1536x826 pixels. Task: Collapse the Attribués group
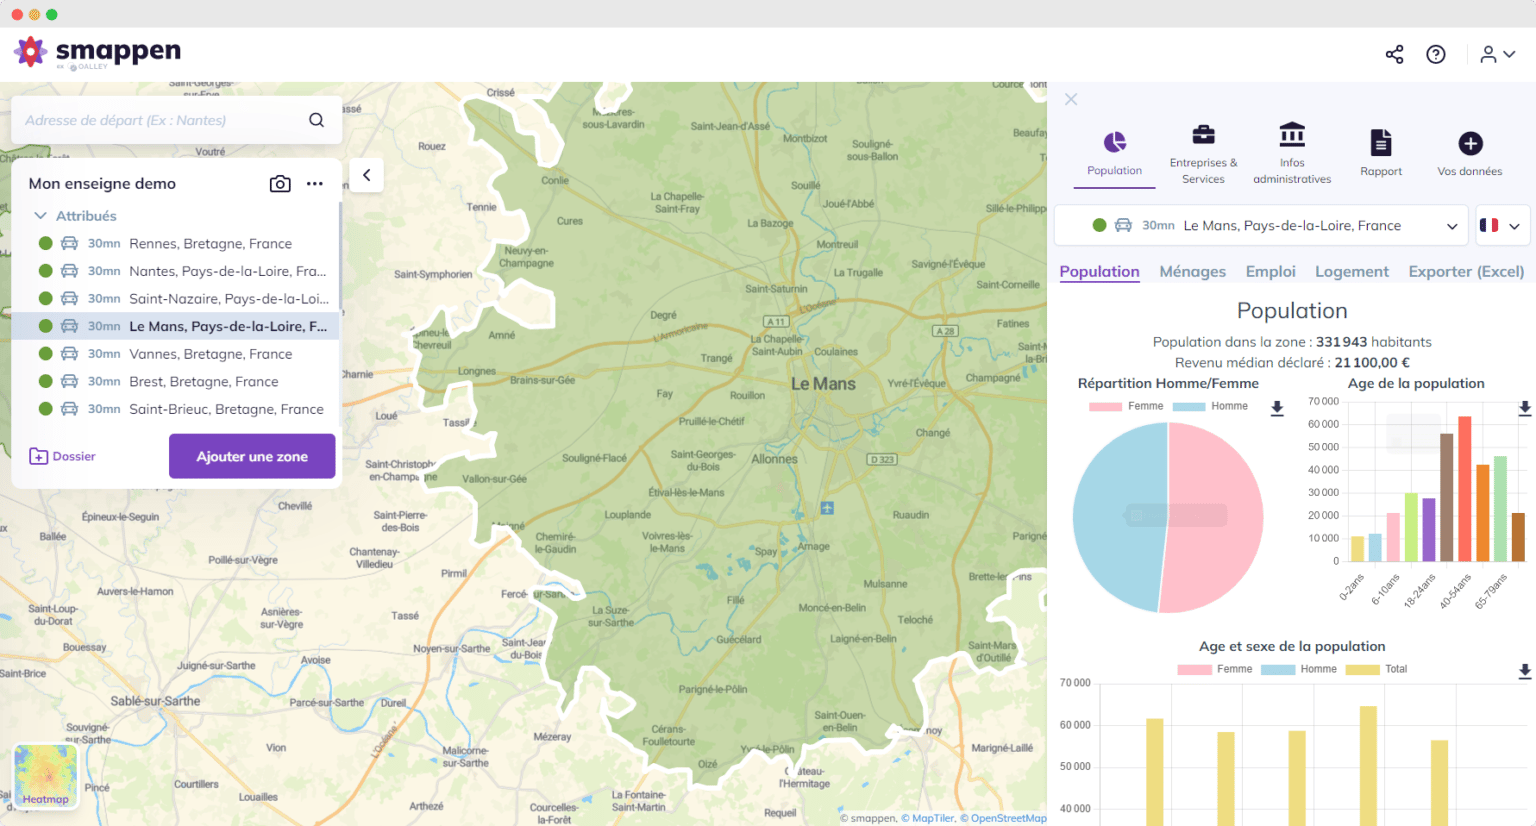coord(41,216)
